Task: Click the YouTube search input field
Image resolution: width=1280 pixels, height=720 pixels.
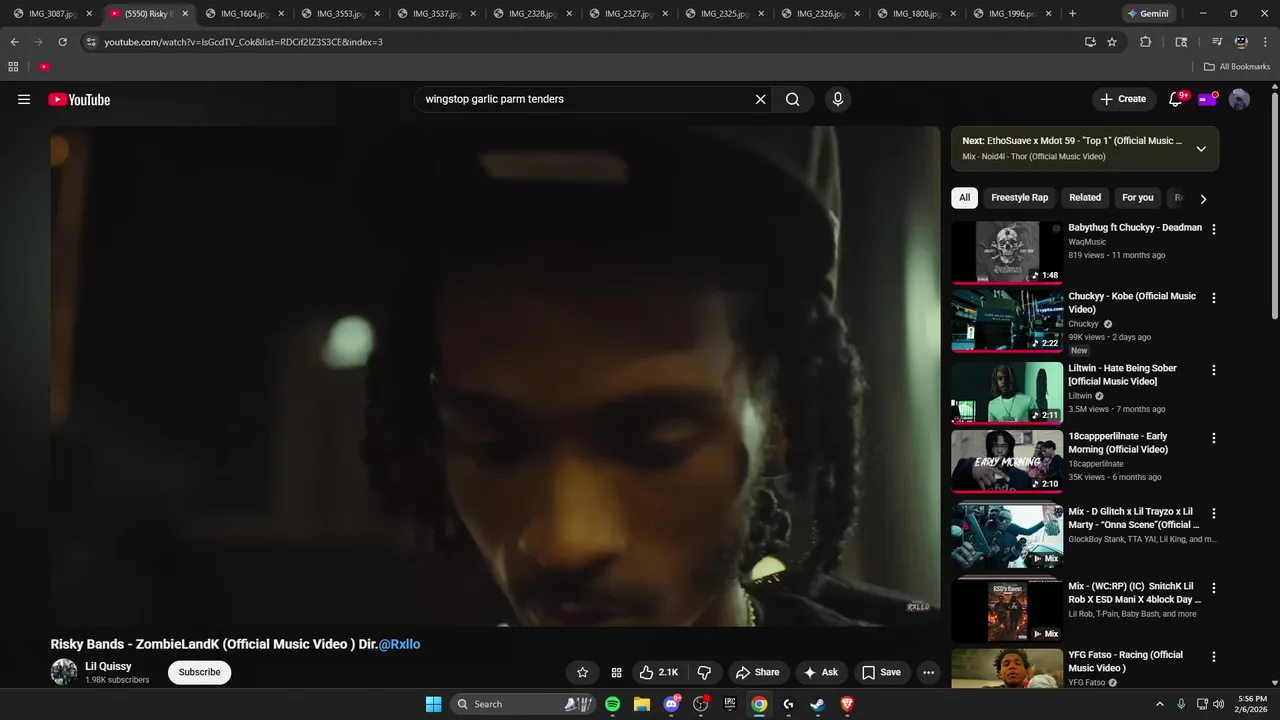Action: click(x=585, y=99)
